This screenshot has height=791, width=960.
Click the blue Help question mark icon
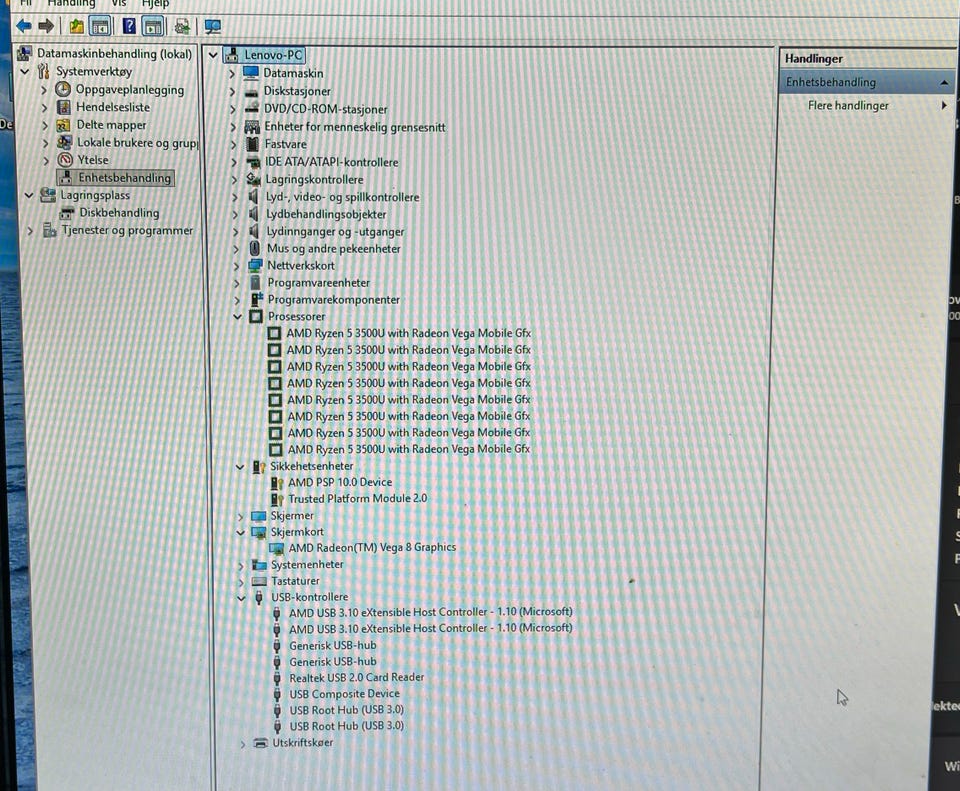129,26
